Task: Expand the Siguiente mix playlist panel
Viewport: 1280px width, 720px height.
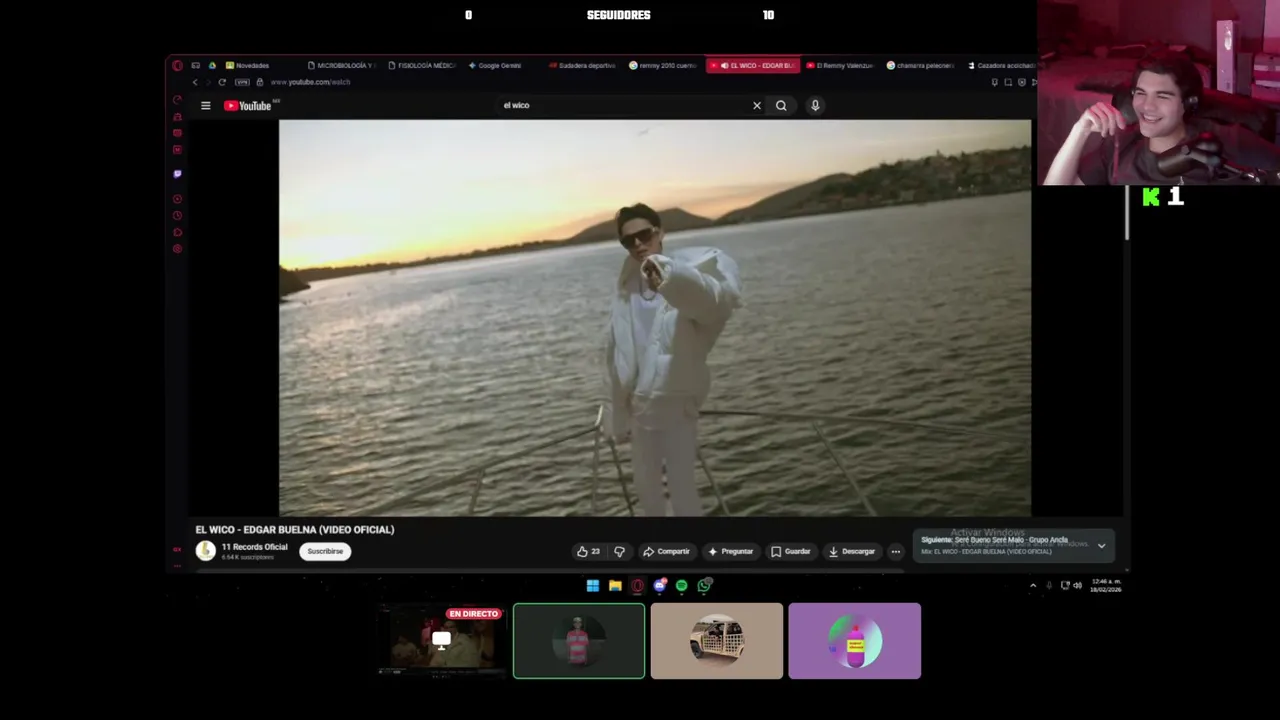Action: click(1101, 546)
